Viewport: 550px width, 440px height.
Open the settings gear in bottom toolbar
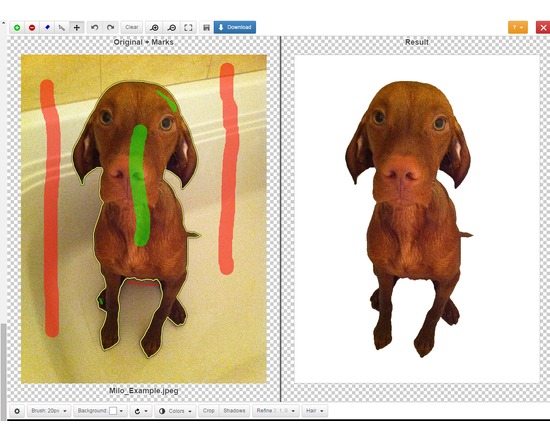17,411
